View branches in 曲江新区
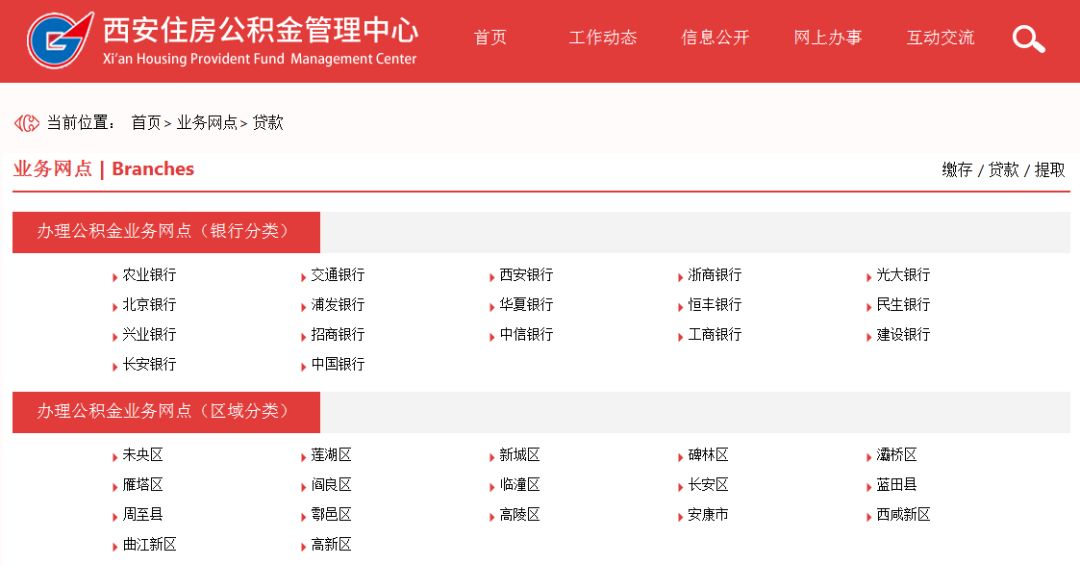This screenshot has width=1080, height=565. pos(149,545)
